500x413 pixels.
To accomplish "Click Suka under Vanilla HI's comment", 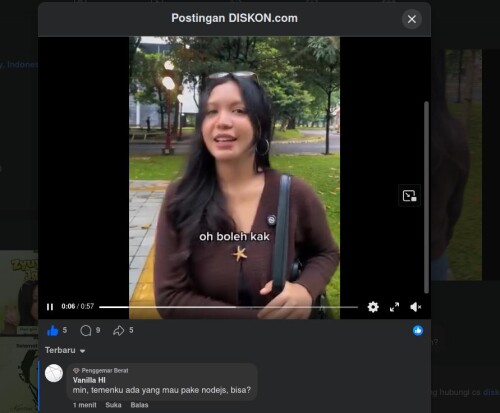I will (x=113, y=405).
